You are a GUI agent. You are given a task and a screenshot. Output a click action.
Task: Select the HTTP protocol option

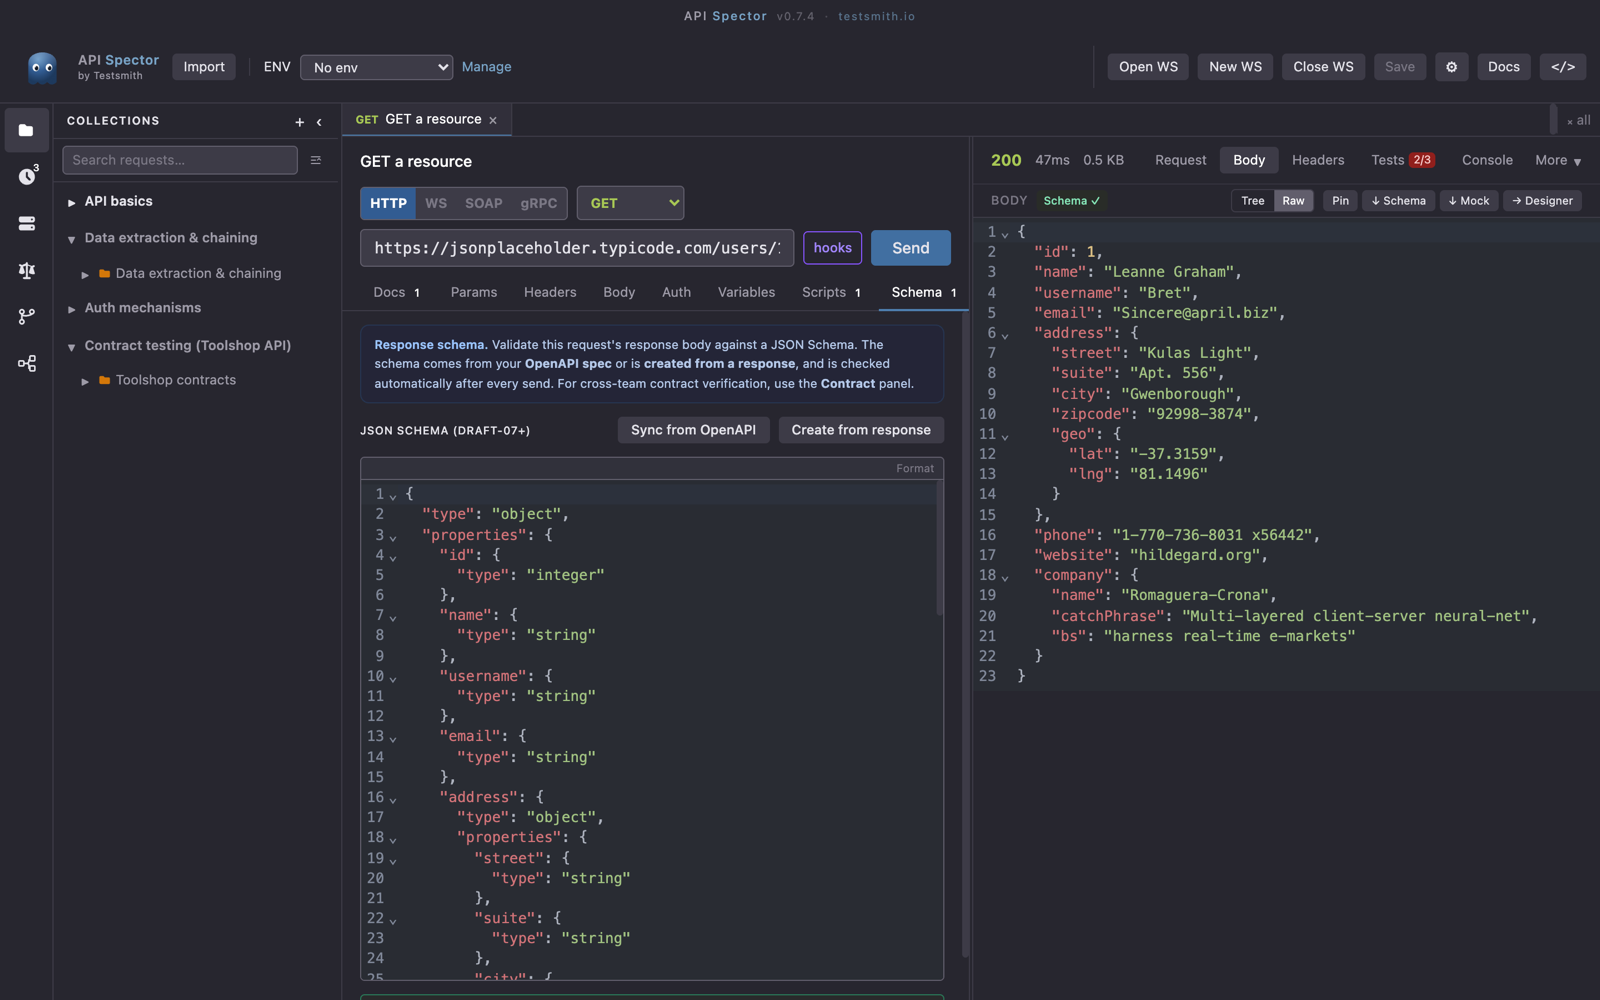tap(388, 203)
